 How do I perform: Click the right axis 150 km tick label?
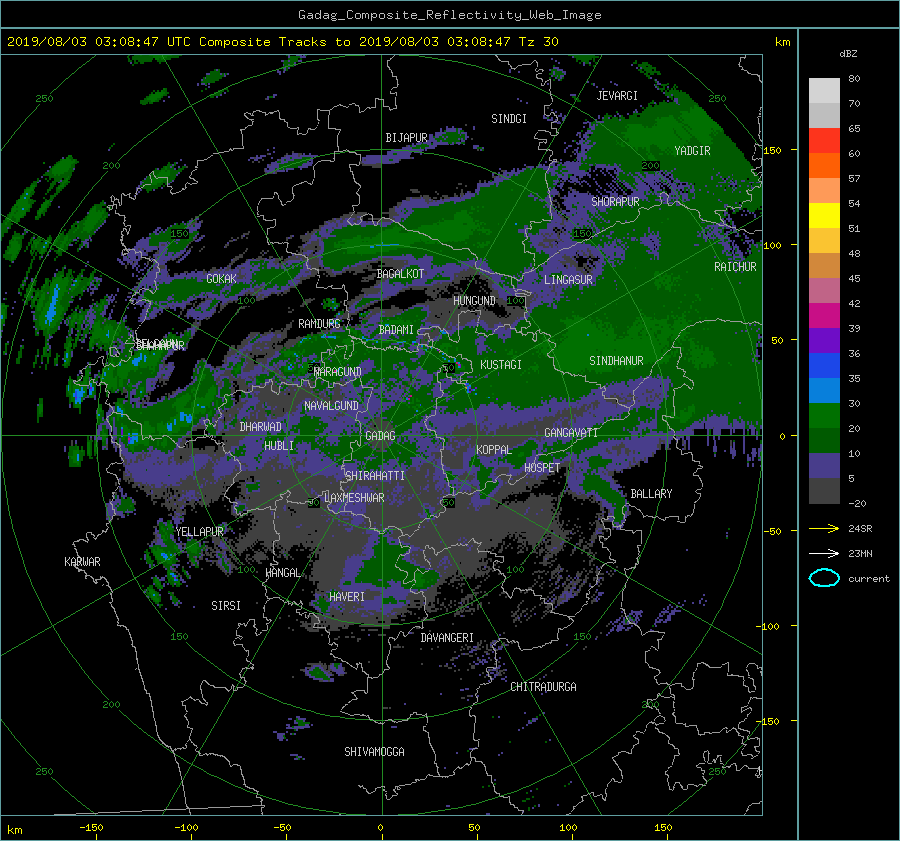click(x=772, y=150)
